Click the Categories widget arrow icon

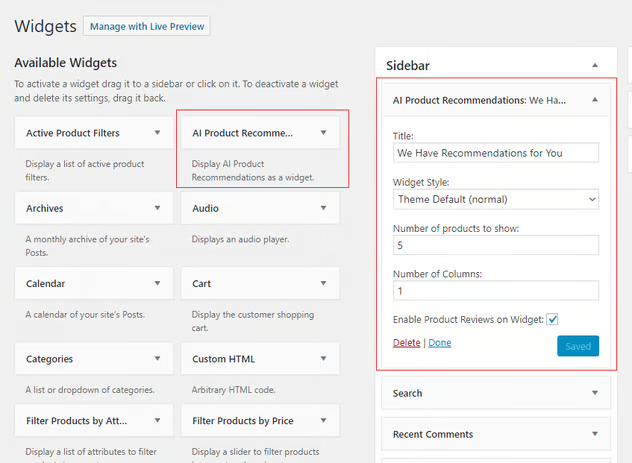point(157,358)
